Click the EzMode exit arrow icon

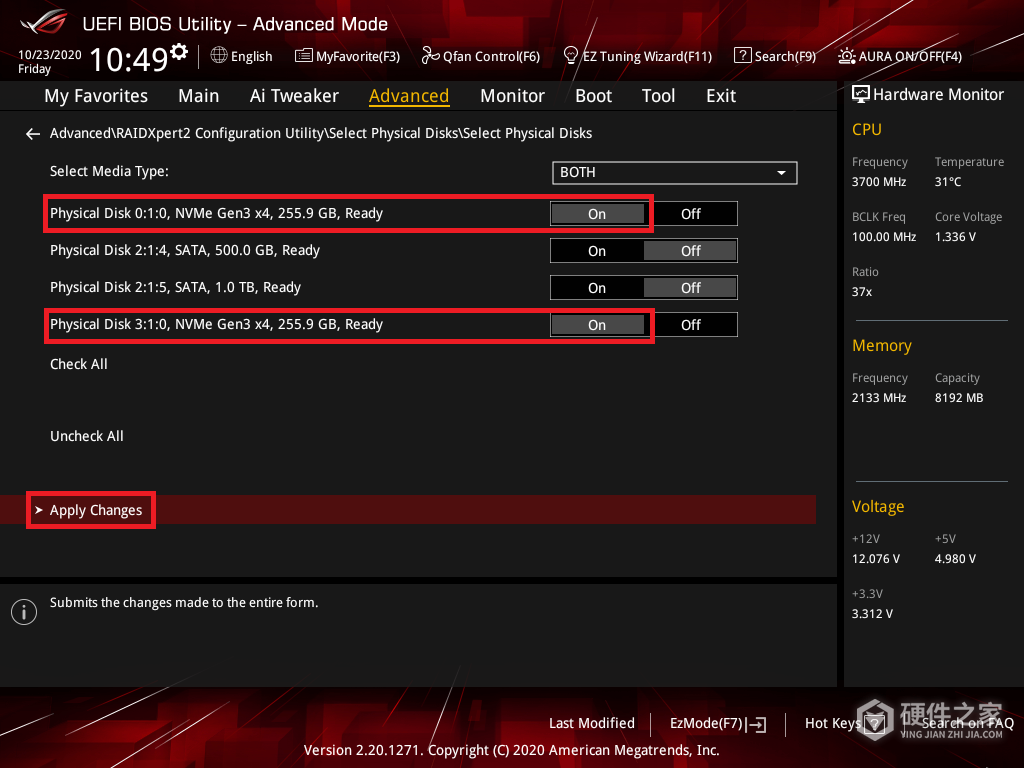pos(758,724)
